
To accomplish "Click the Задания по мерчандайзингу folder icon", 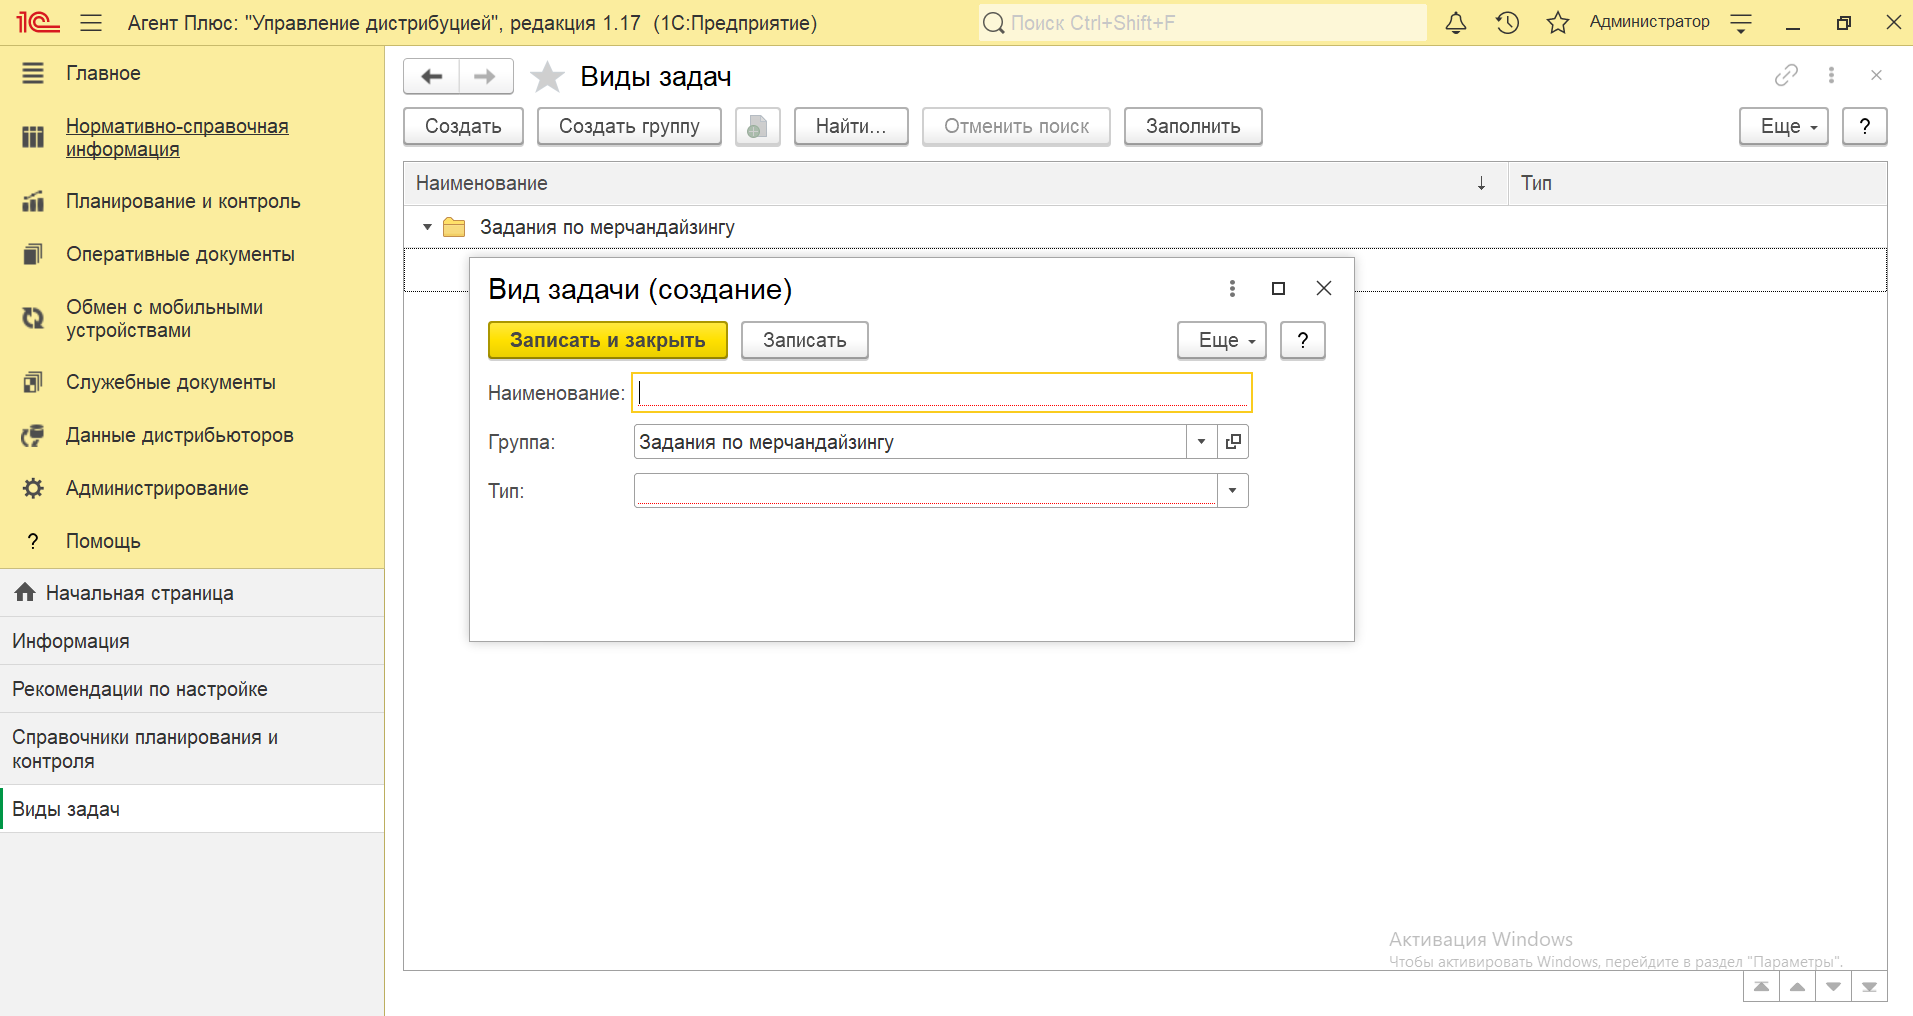I will (x=454, y=227).
